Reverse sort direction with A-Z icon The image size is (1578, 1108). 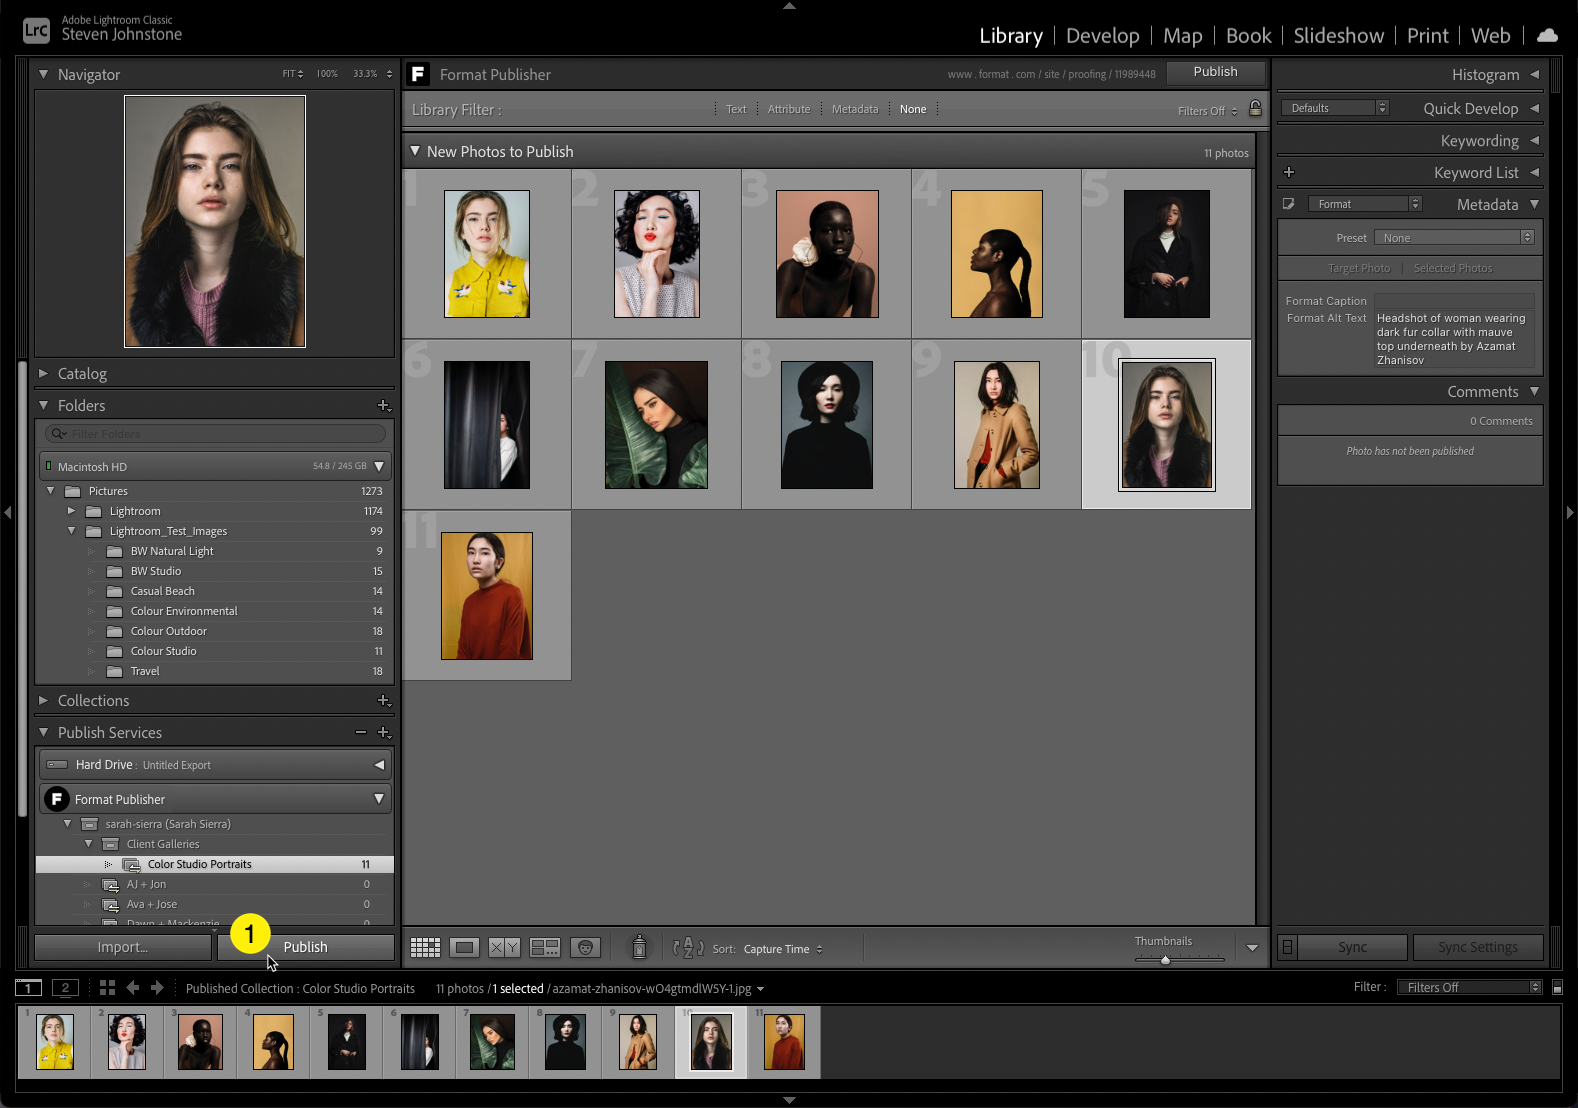click(x=688, y=948)
